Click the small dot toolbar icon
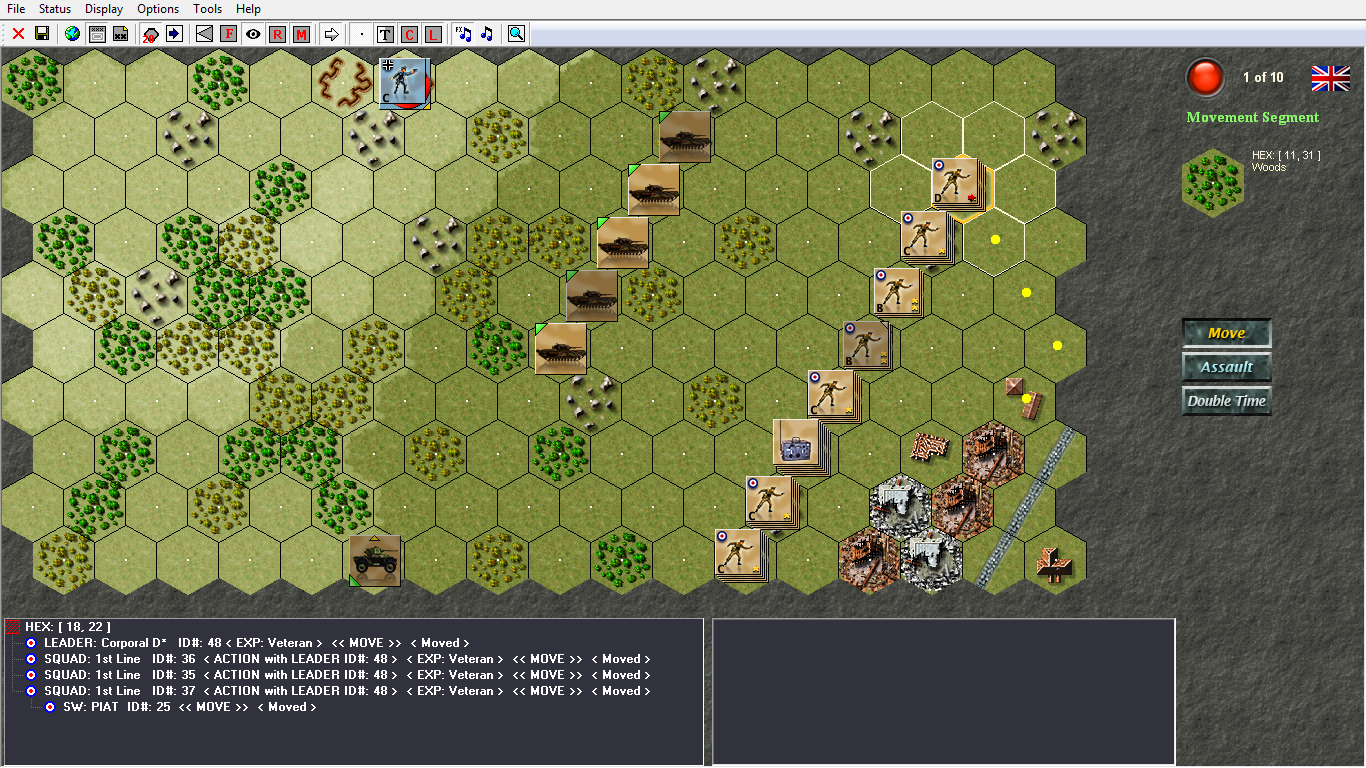Viewport: 1366px width, 768px height. pos(362,34)
